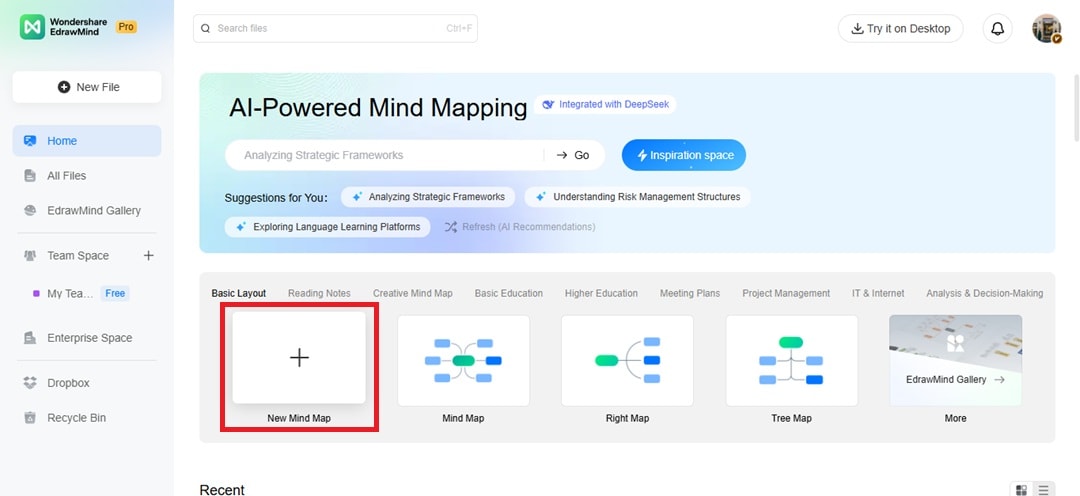Switch Recent files to grid view

coord(1021,490)
